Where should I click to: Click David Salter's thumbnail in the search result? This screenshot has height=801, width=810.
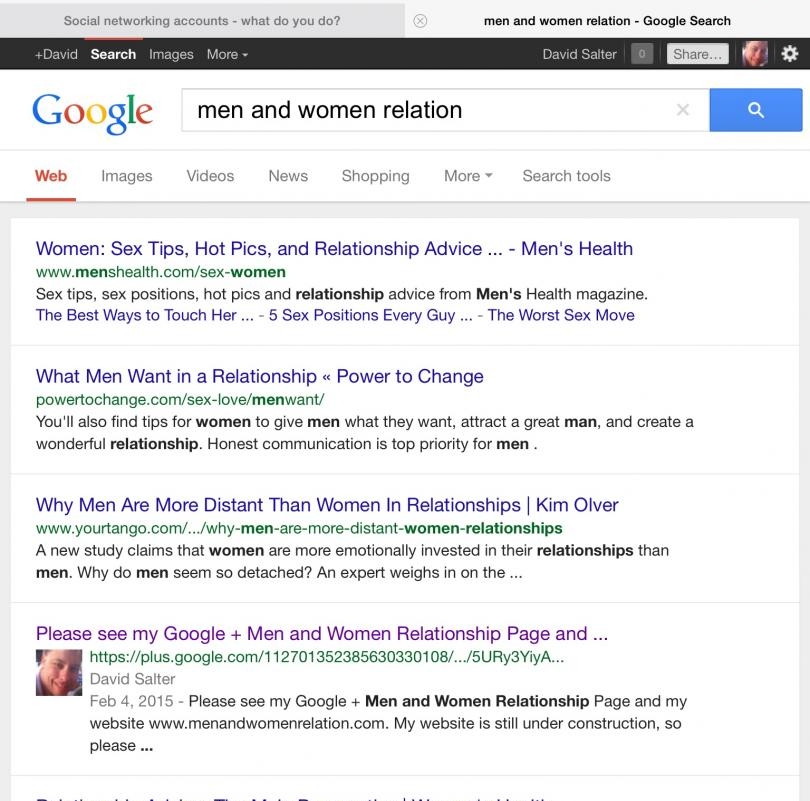[x=59, y=672]
